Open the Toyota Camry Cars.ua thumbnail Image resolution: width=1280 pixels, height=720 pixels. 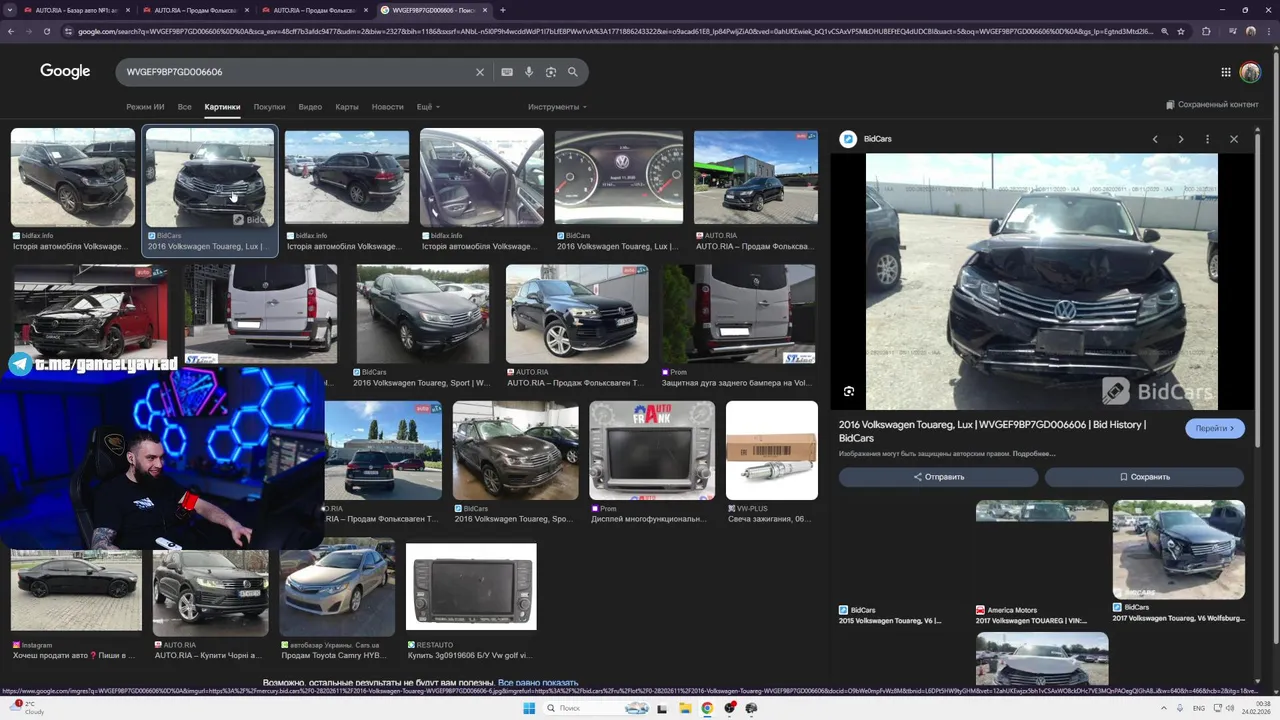337,588
